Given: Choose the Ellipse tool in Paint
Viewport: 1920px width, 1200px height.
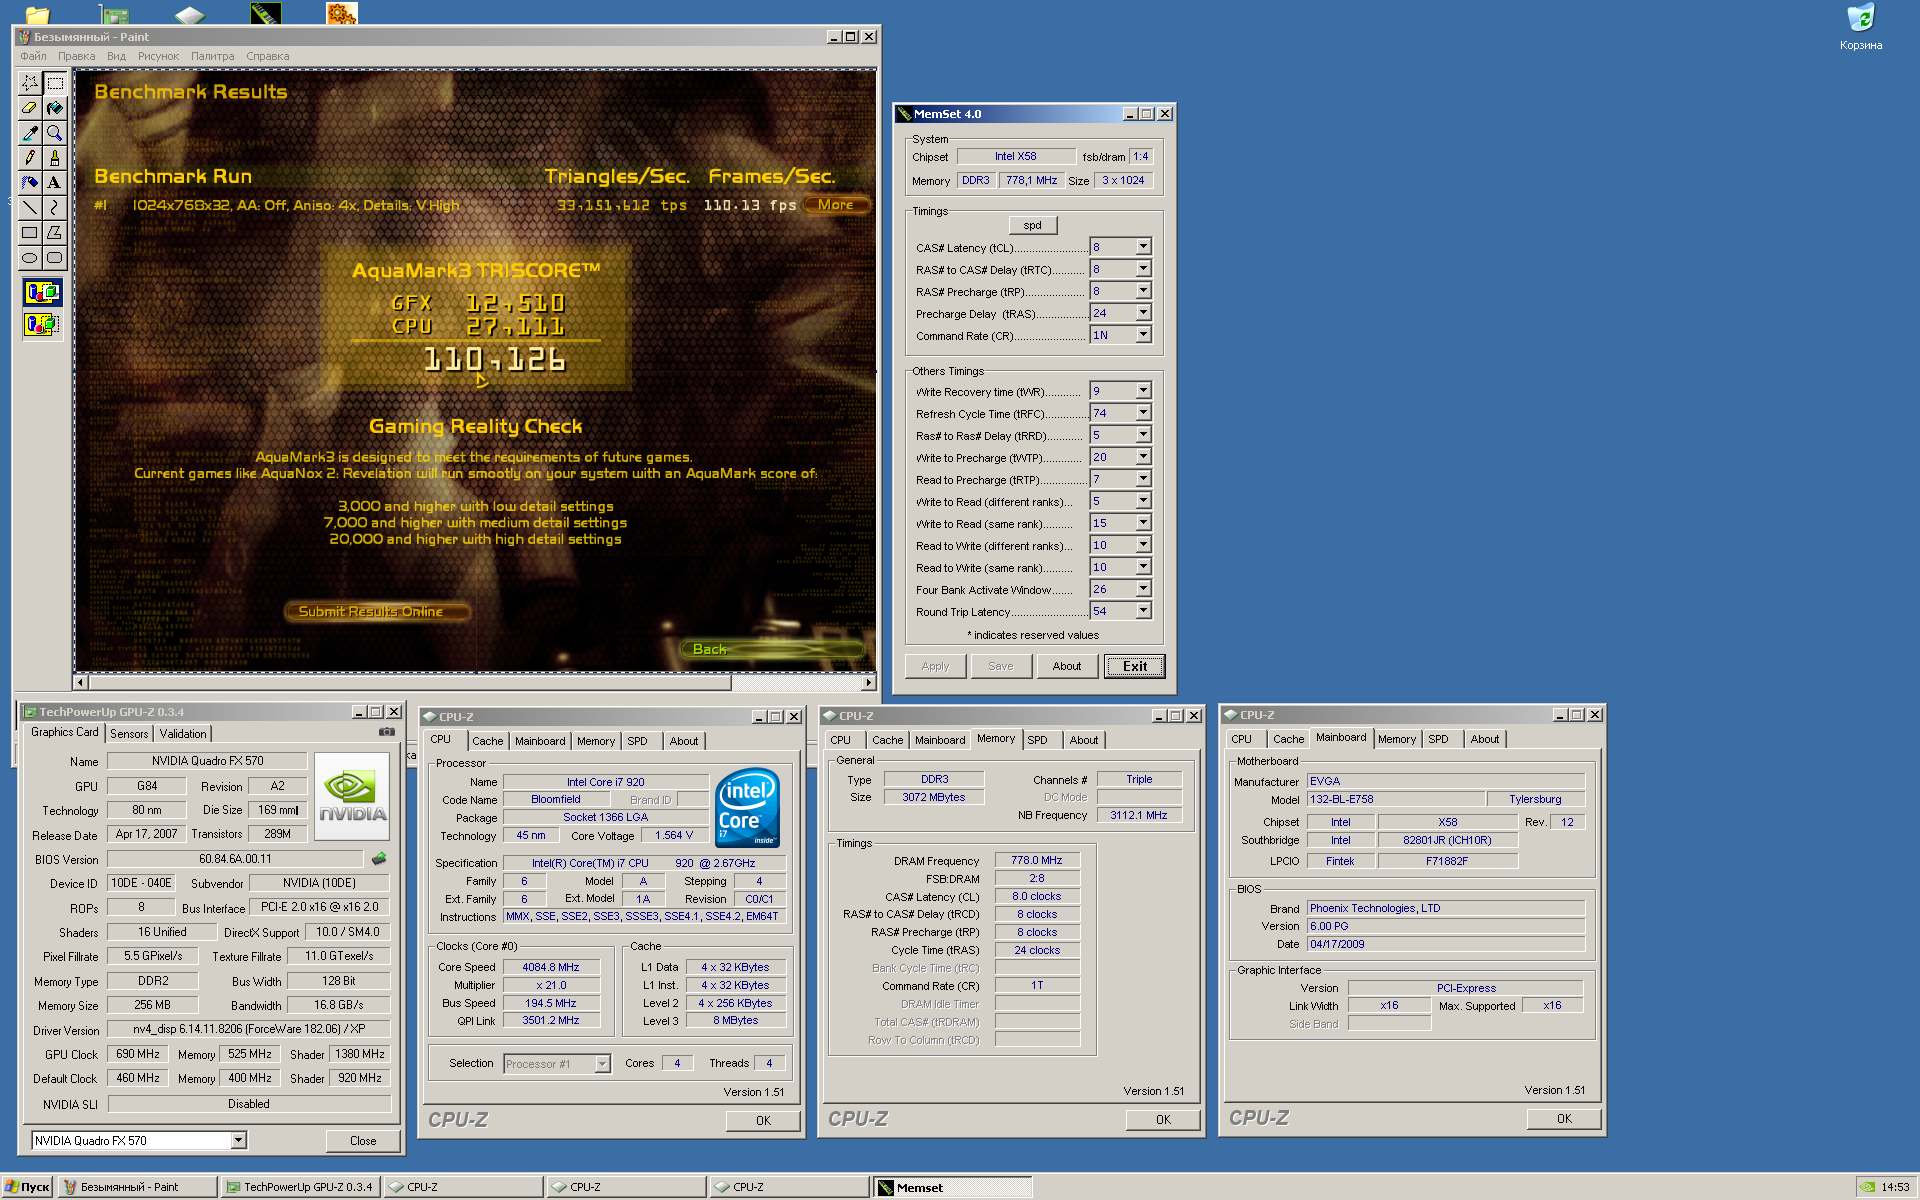Looking at the screenshot, I should point(30,258).
